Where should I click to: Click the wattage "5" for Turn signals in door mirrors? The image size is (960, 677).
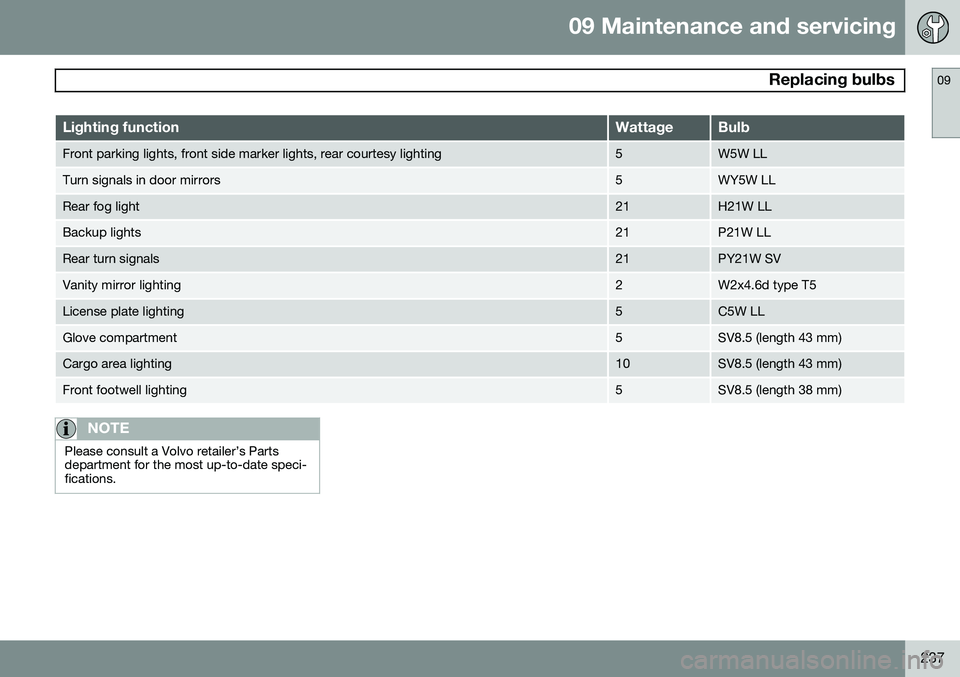pos(619,180)
